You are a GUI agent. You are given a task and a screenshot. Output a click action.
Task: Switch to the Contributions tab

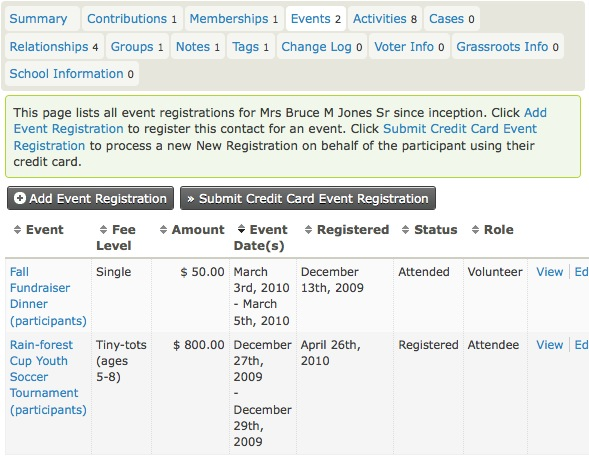[x=132, y=19]
